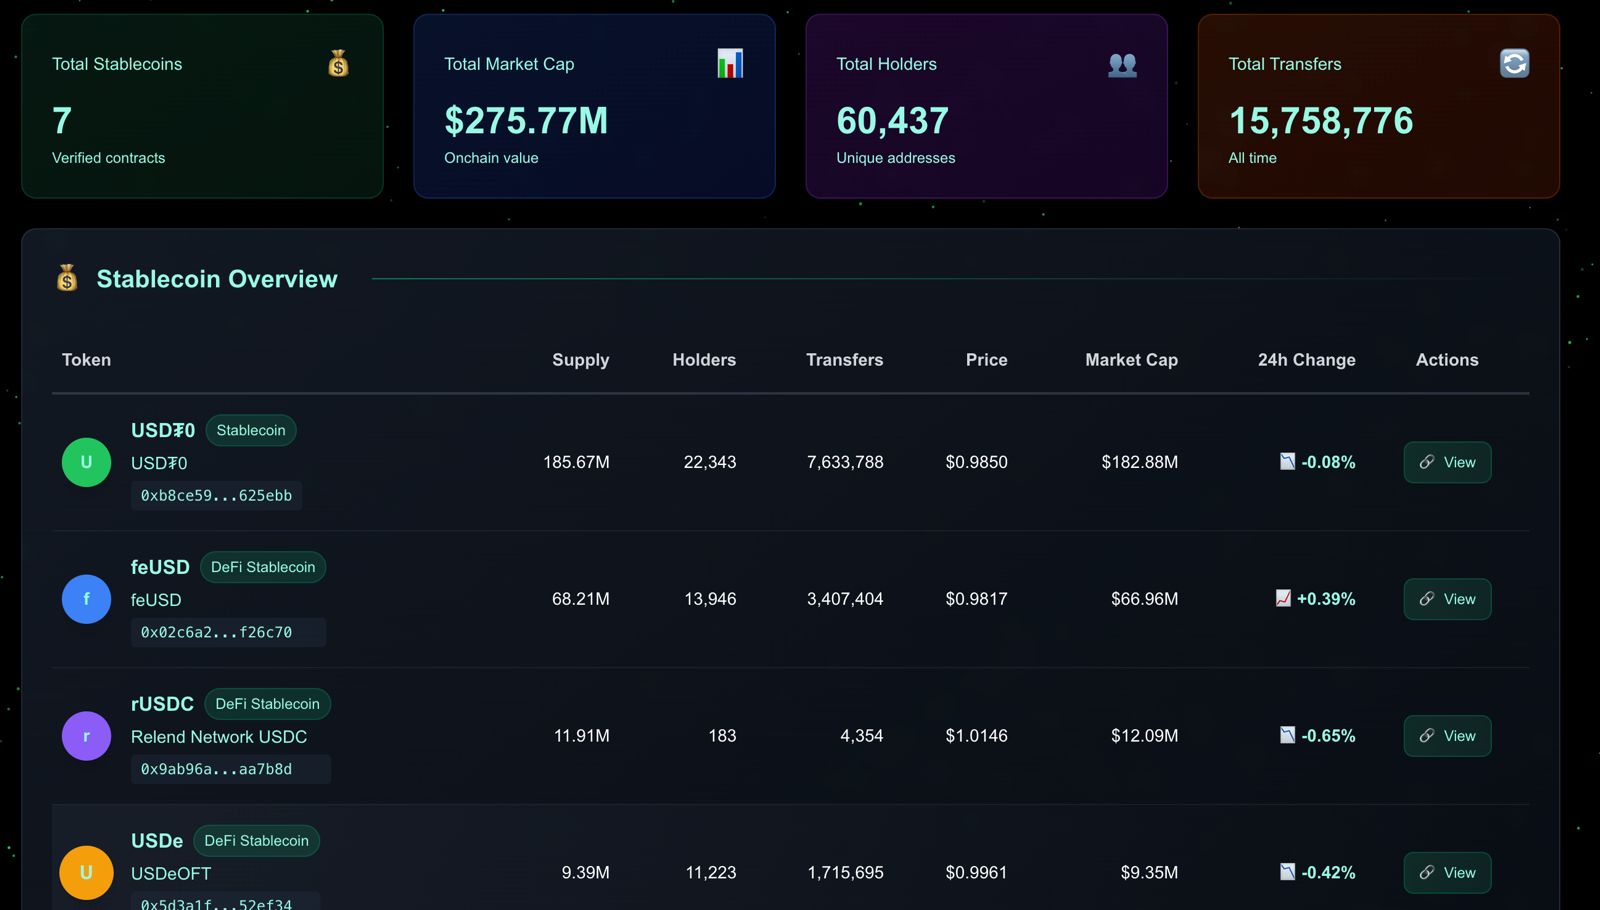Screen dimensions: 1600x910
Task: Sort by the 24h Change column header
Action: (1307, 360)
